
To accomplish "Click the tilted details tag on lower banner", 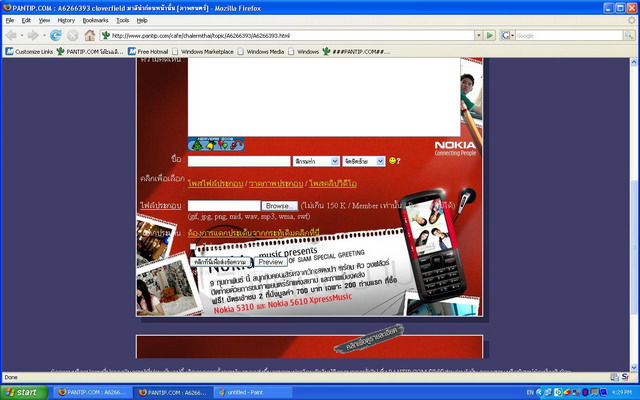I will (x=369, y=338).
